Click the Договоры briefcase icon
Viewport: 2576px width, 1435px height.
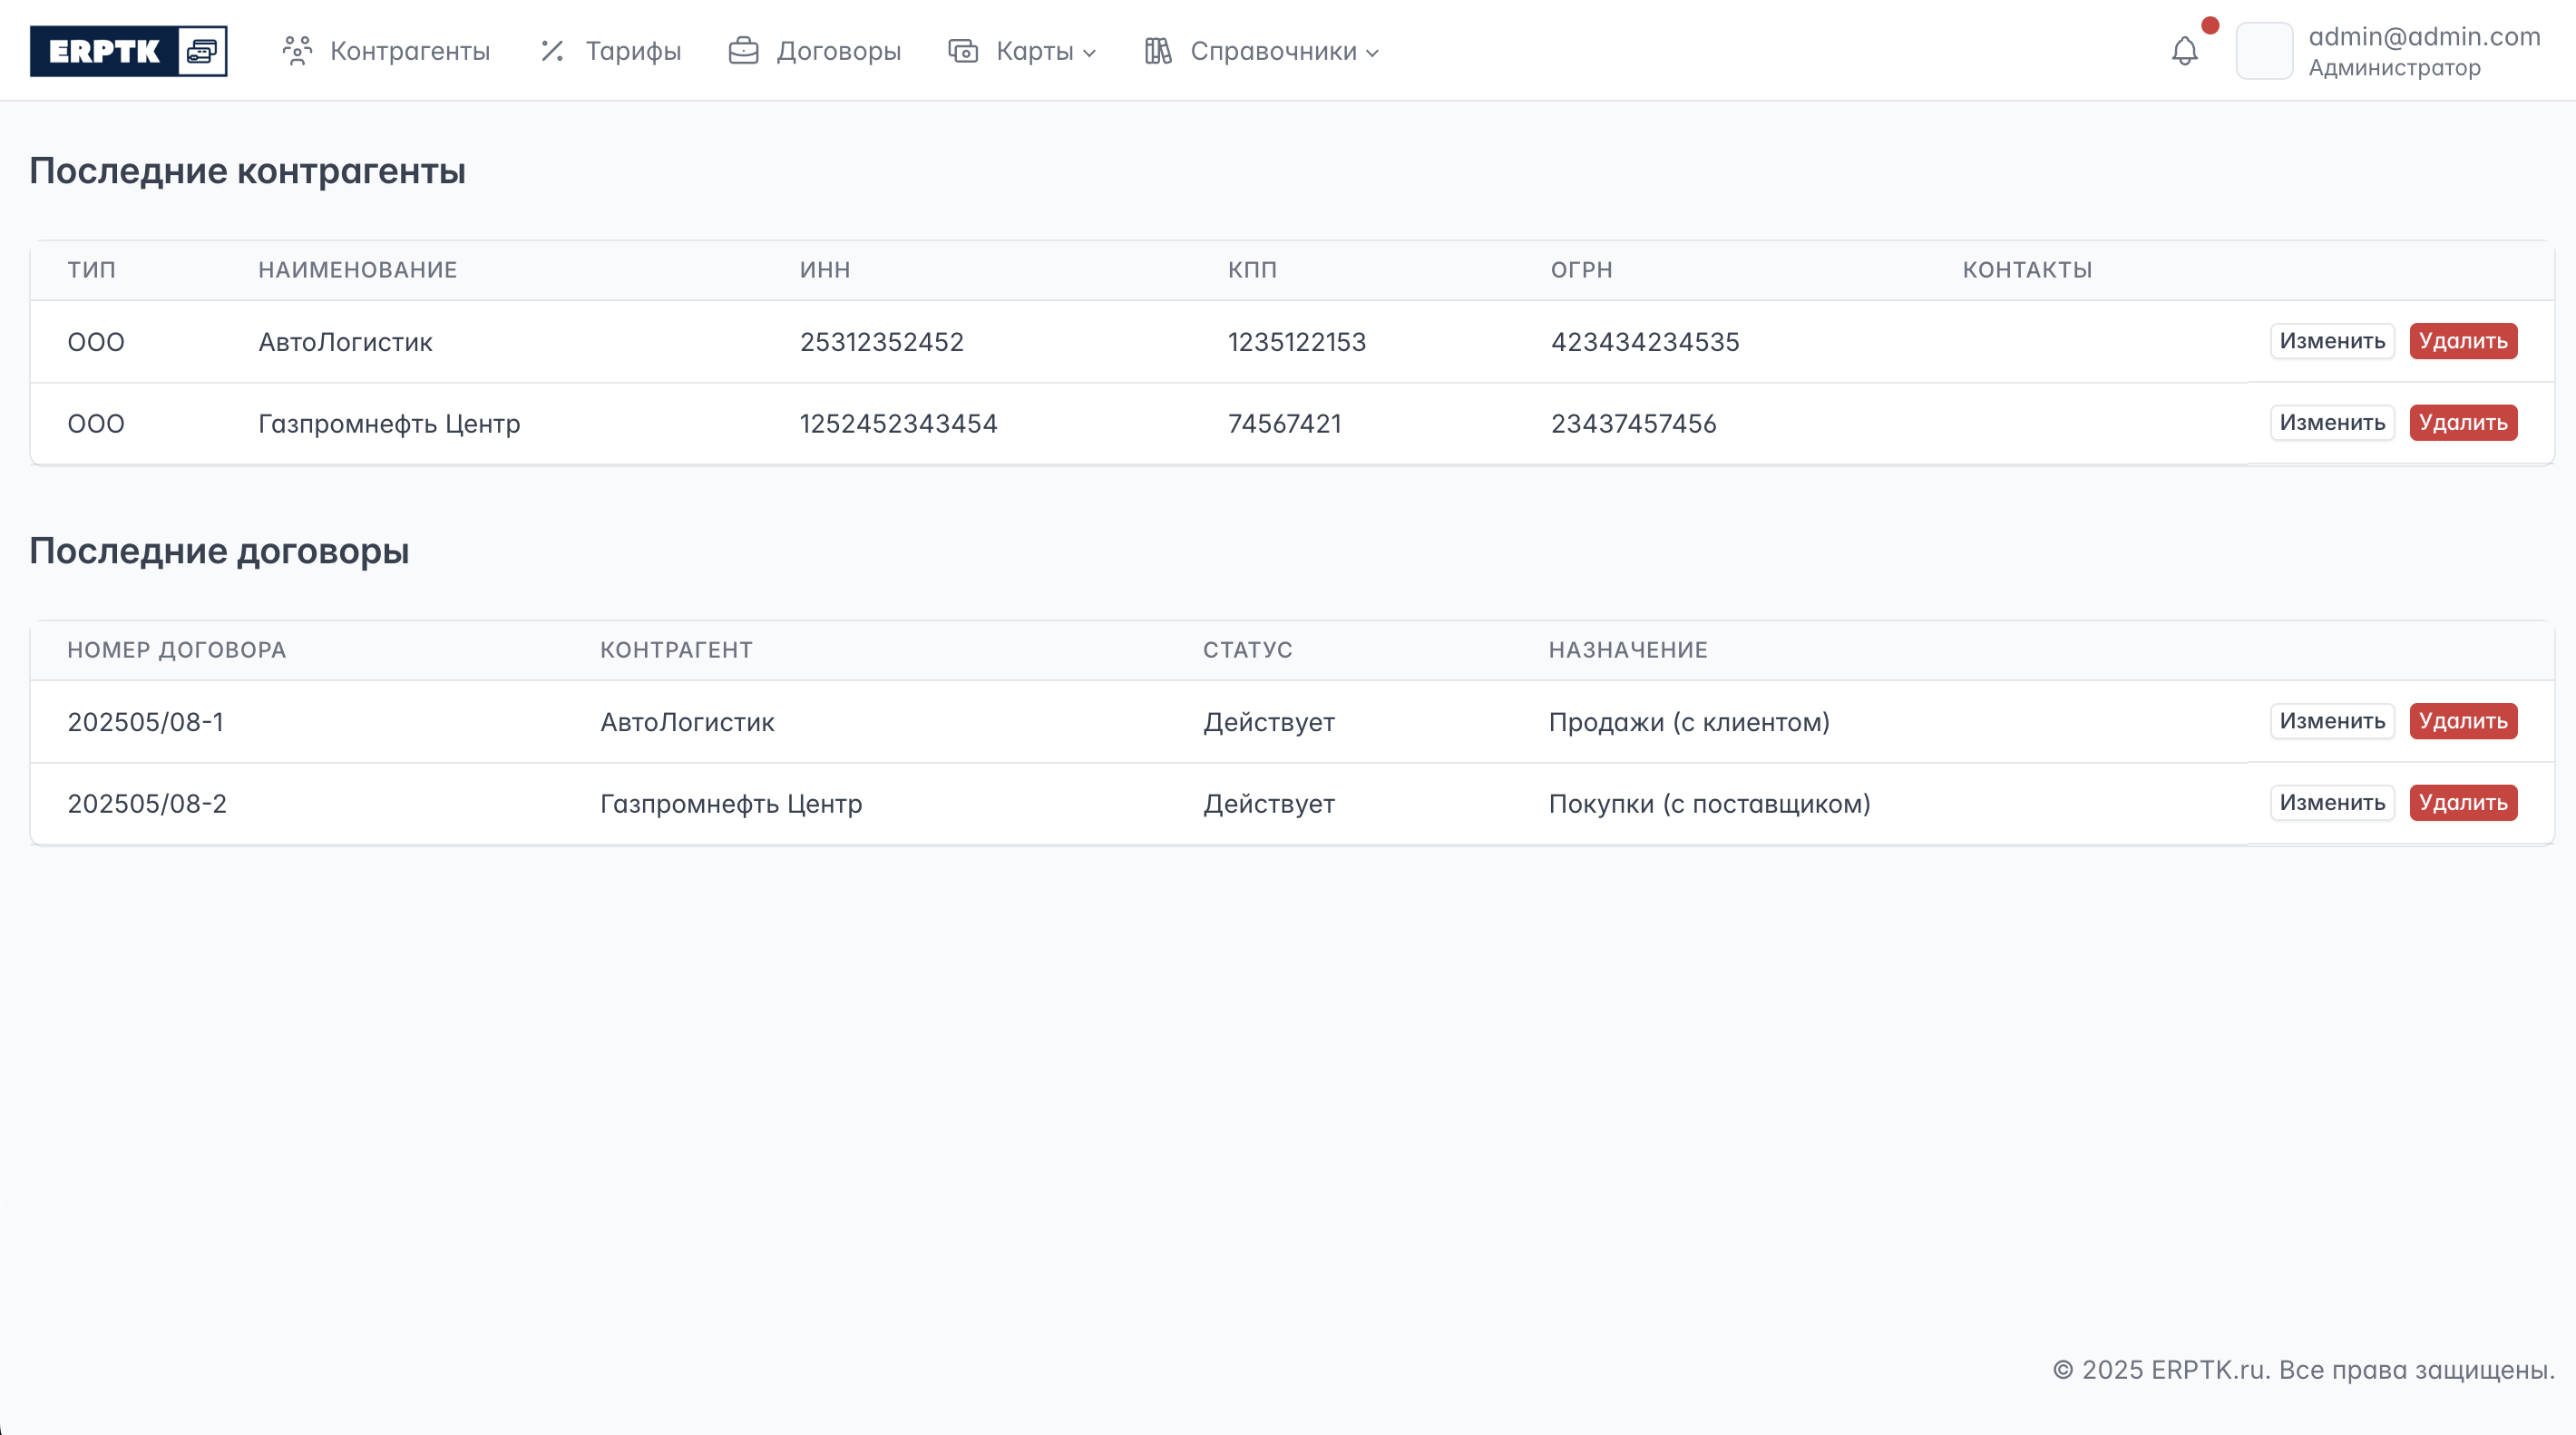pos(743,51)
